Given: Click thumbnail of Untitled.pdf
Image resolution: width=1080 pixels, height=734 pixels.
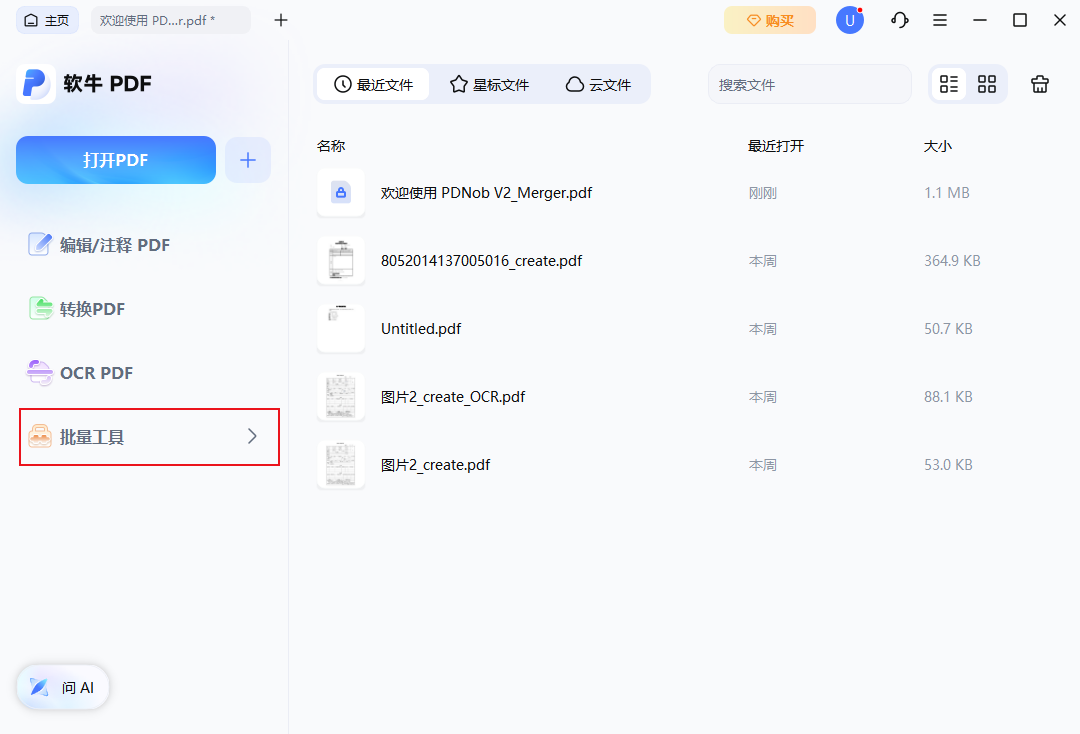Looking at the screenshot, I should click(x=341, y=328).
